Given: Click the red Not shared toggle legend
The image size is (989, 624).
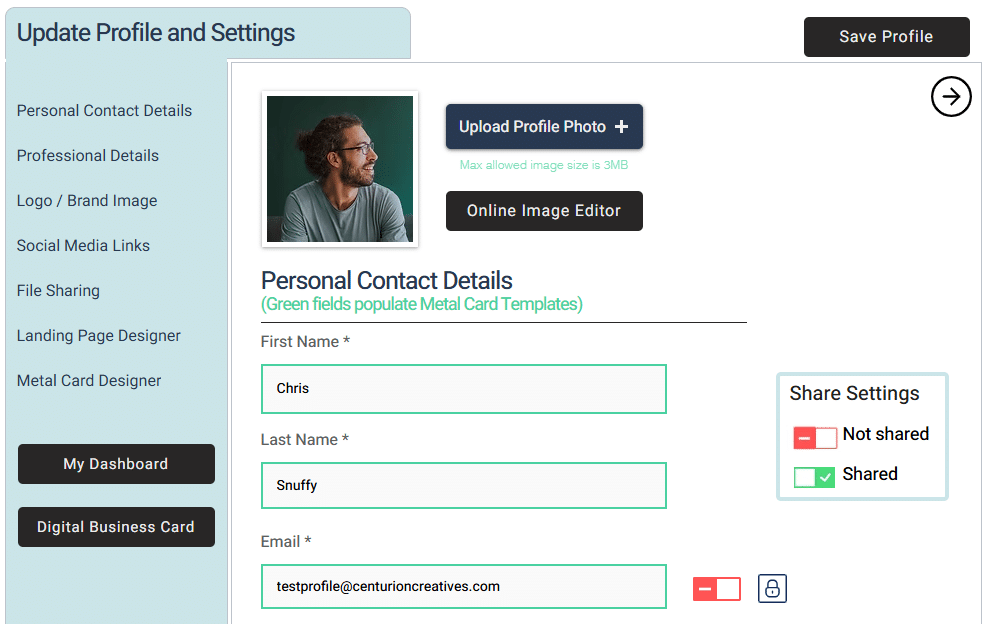Looking at the screenshot, I should tap(815, 438).
